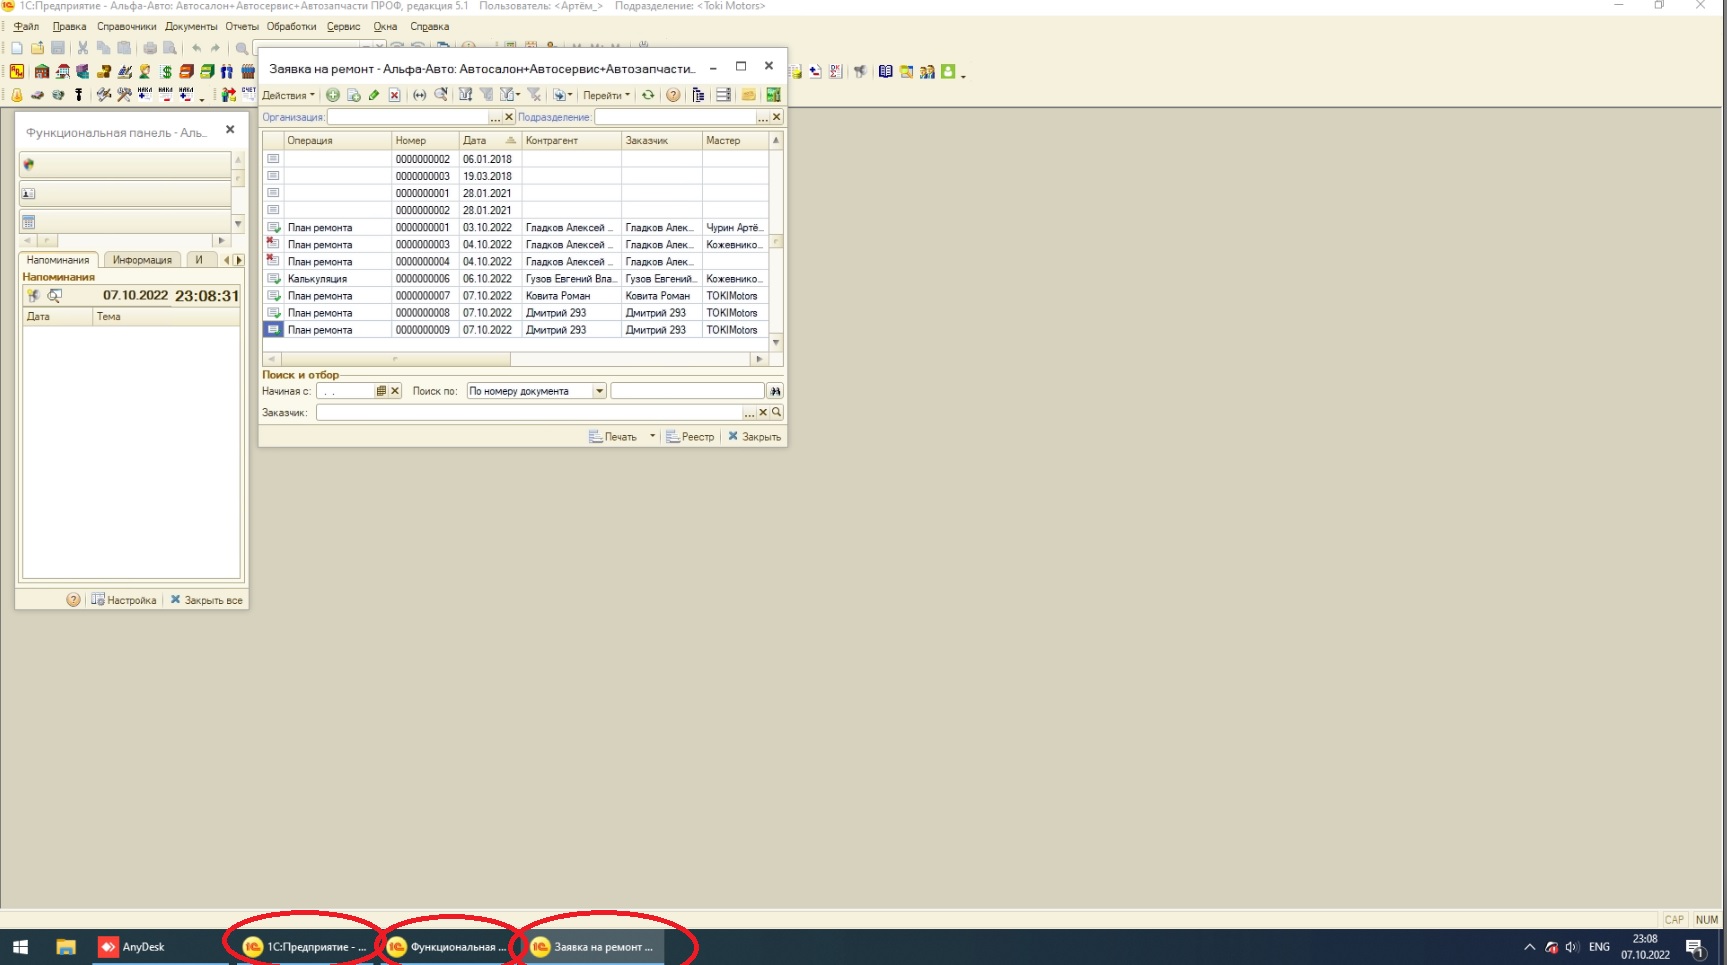Click the car icon in bottom toolbar row
This screenshot has height=965, width=1727.
(x=37, y=95)
